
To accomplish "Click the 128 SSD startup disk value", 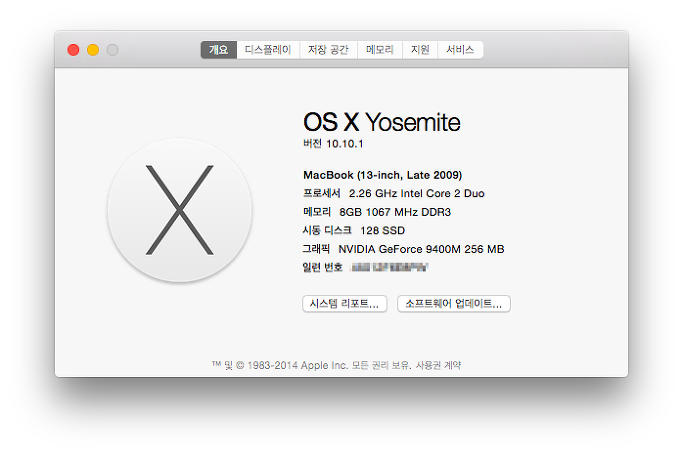I will tap(382, 230).
